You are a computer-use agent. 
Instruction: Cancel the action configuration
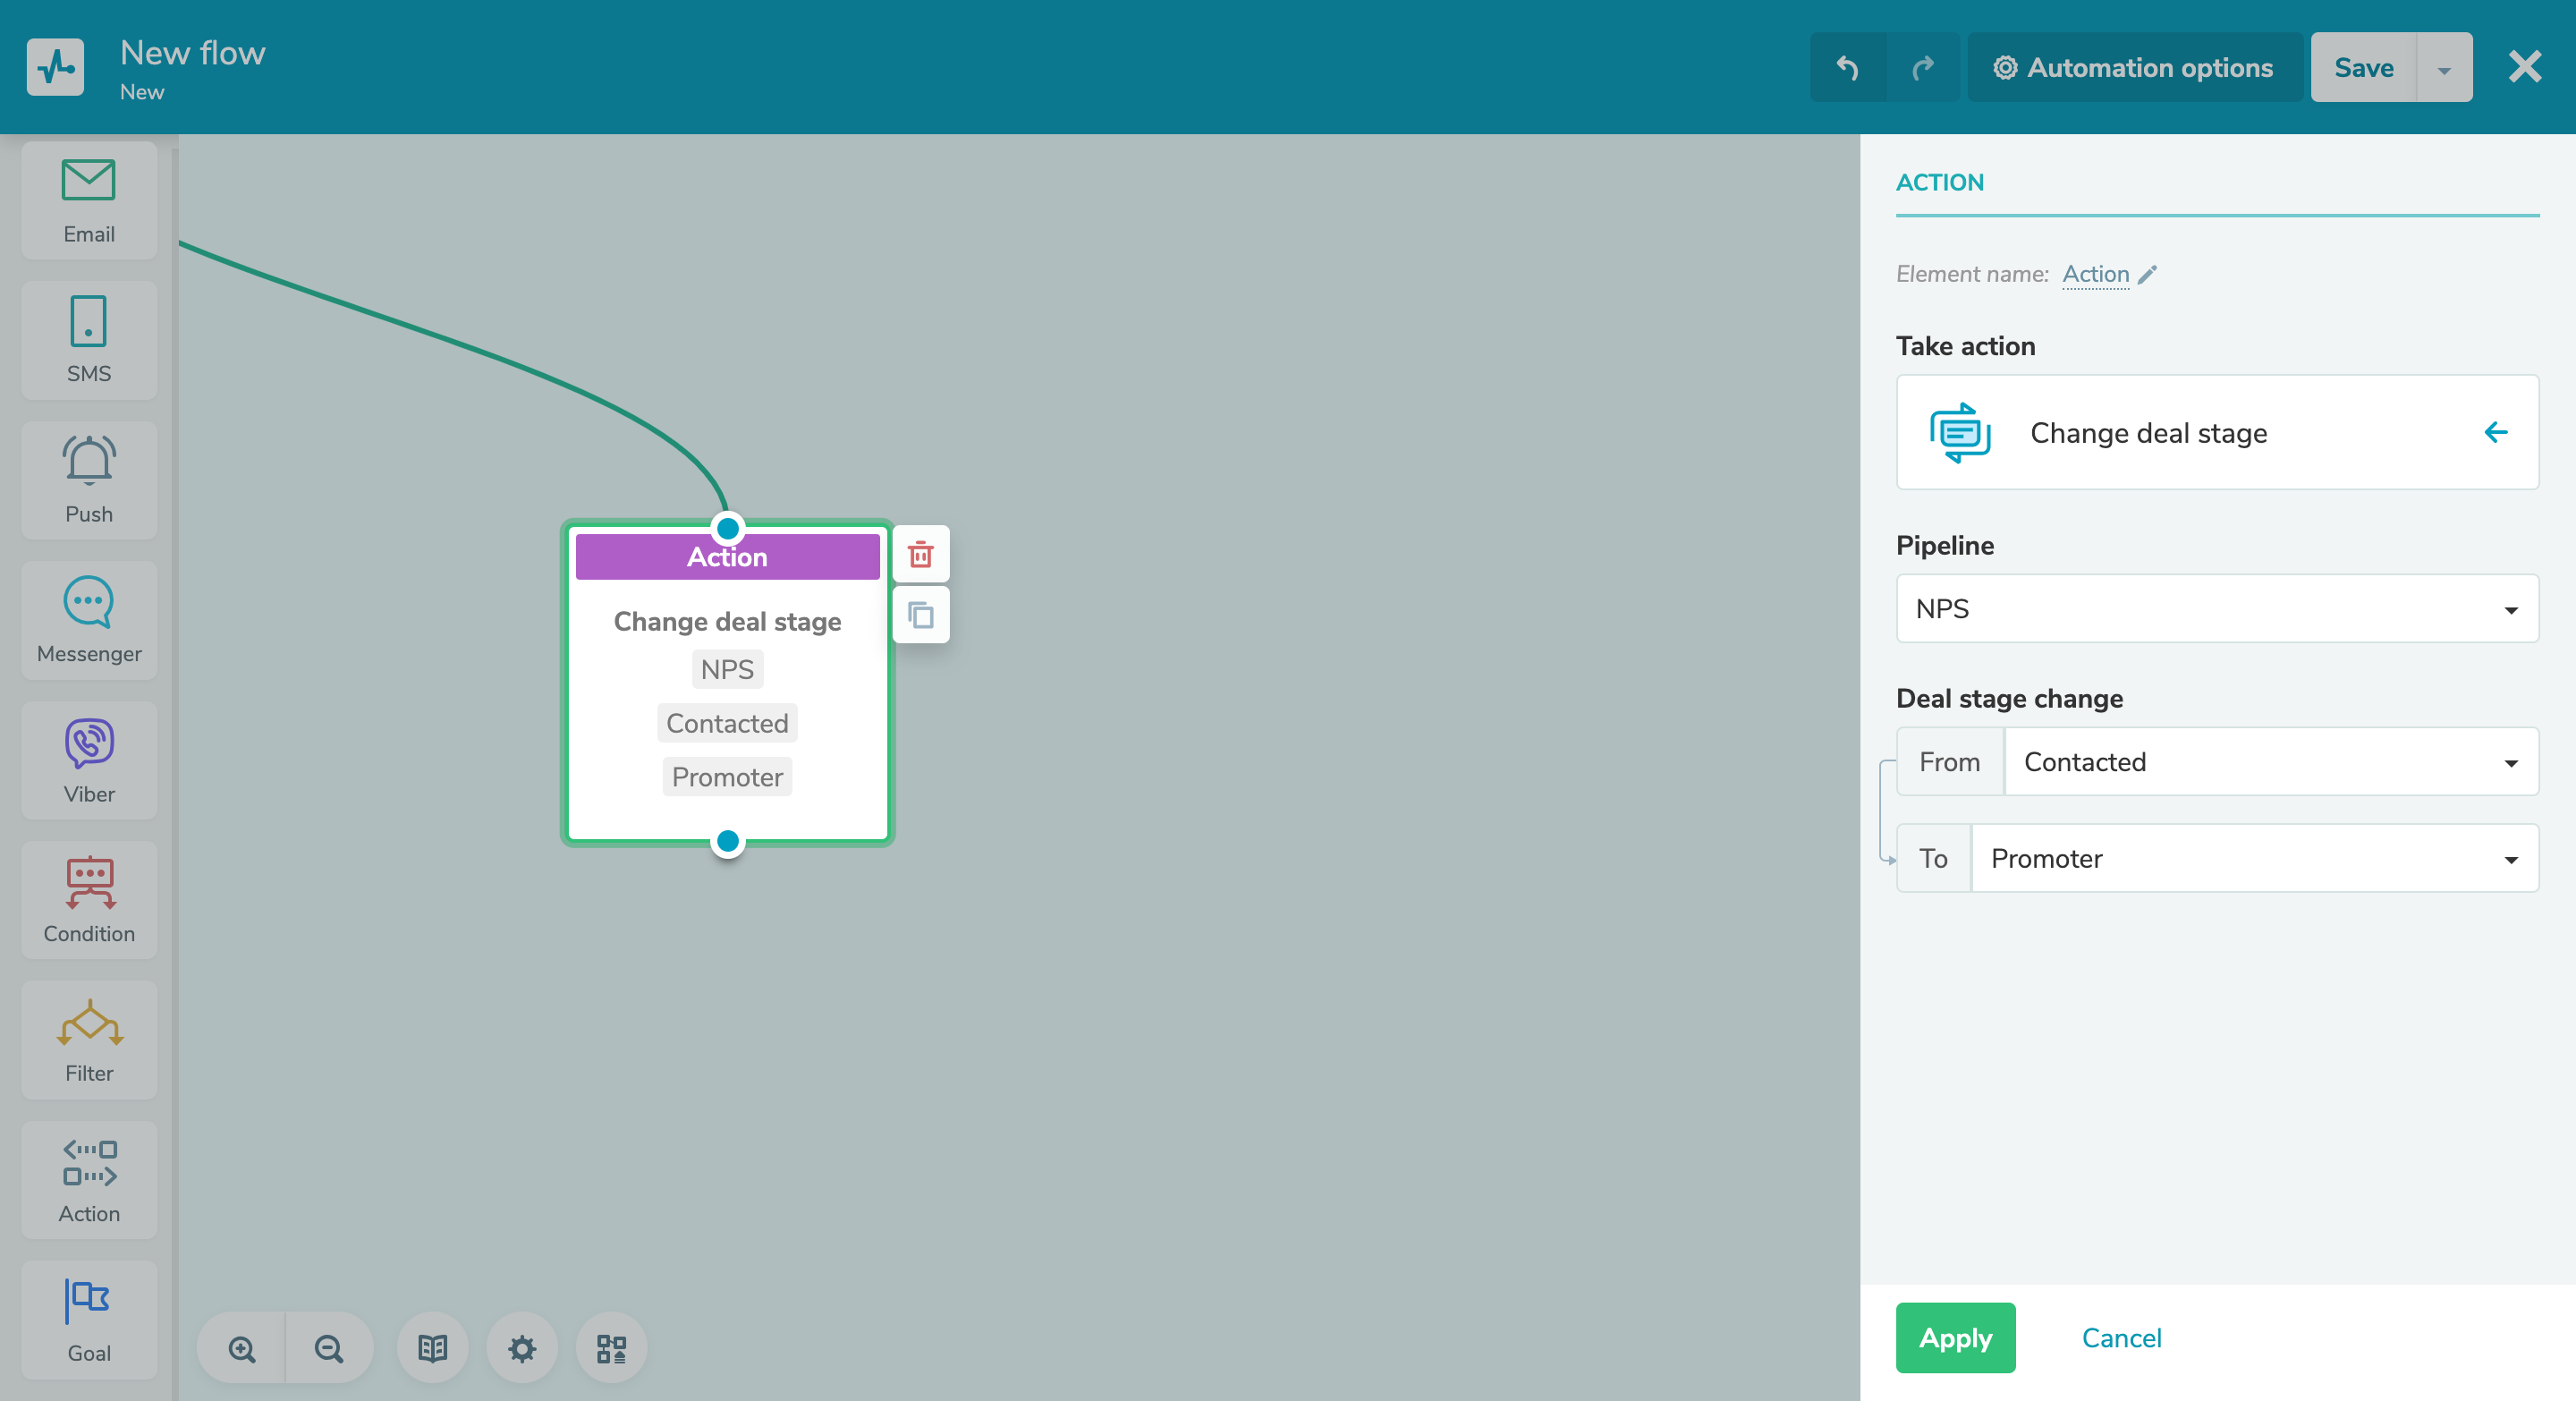[x=2121, y=1338]
